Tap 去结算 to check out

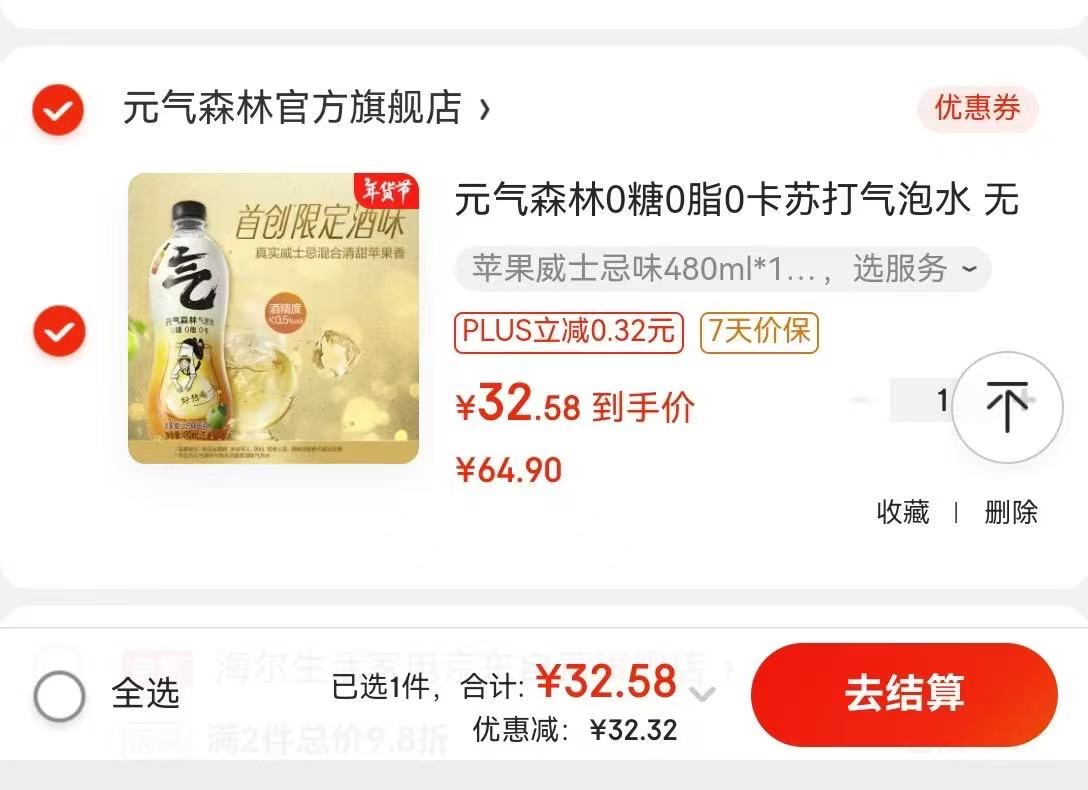coord(904,694)
